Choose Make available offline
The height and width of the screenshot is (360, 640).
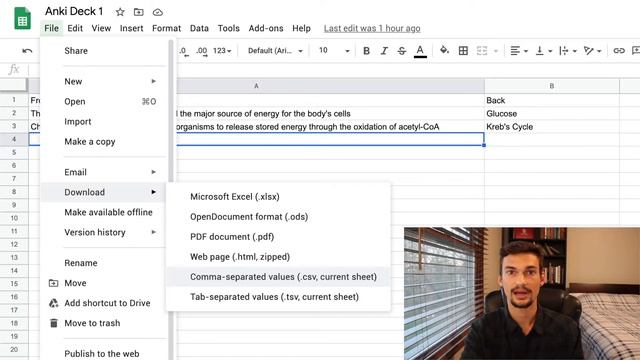104,212
